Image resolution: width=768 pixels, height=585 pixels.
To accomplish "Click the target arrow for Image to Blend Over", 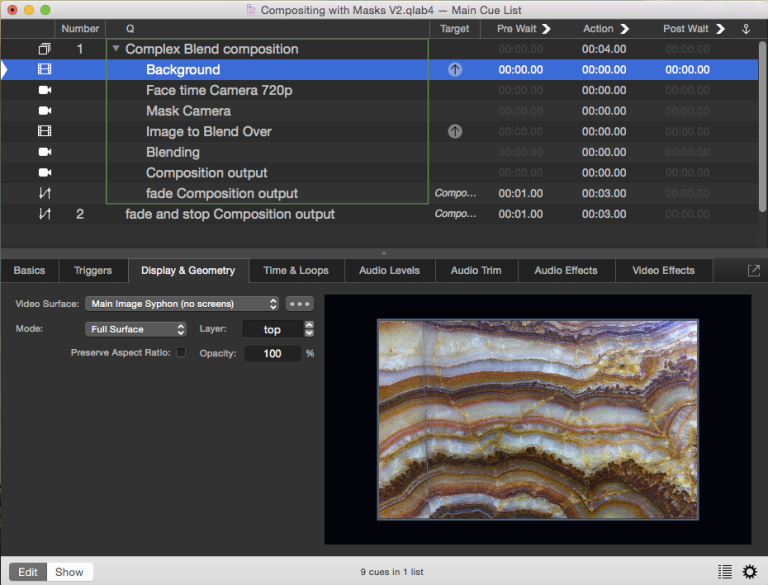I will point(455,131).
